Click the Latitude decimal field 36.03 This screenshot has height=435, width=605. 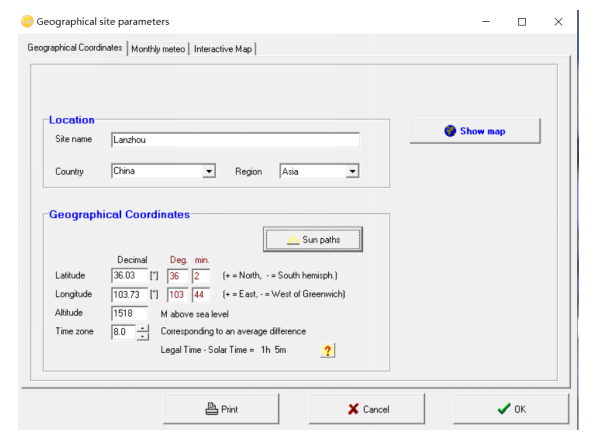pos(129,276)
